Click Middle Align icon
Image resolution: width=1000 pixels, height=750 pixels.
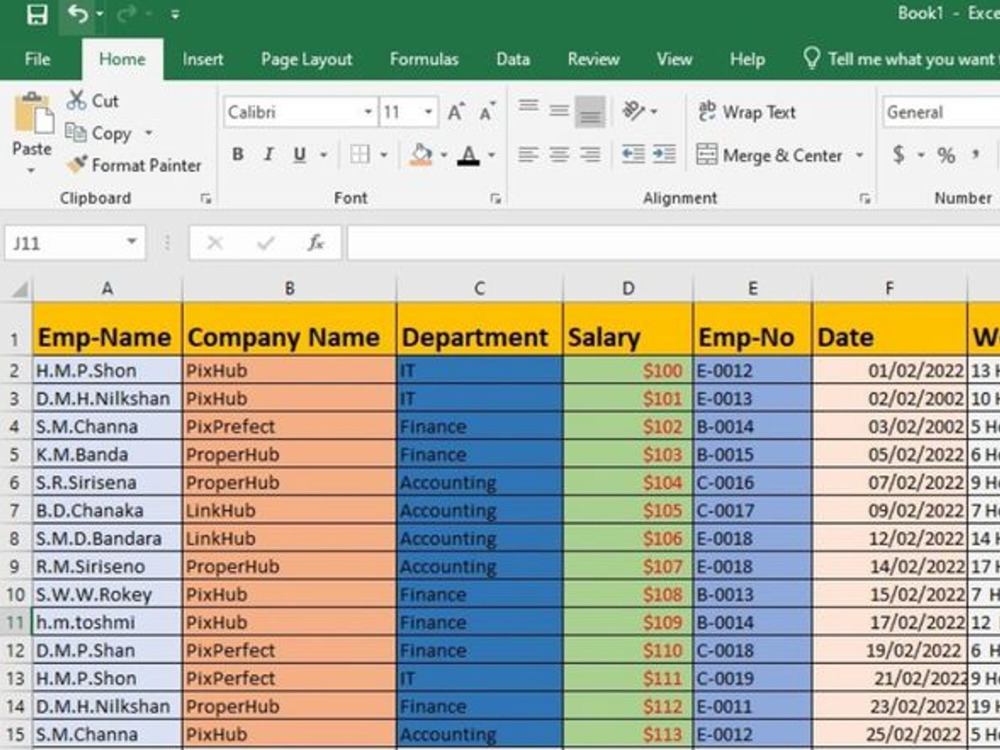point(559,111)
